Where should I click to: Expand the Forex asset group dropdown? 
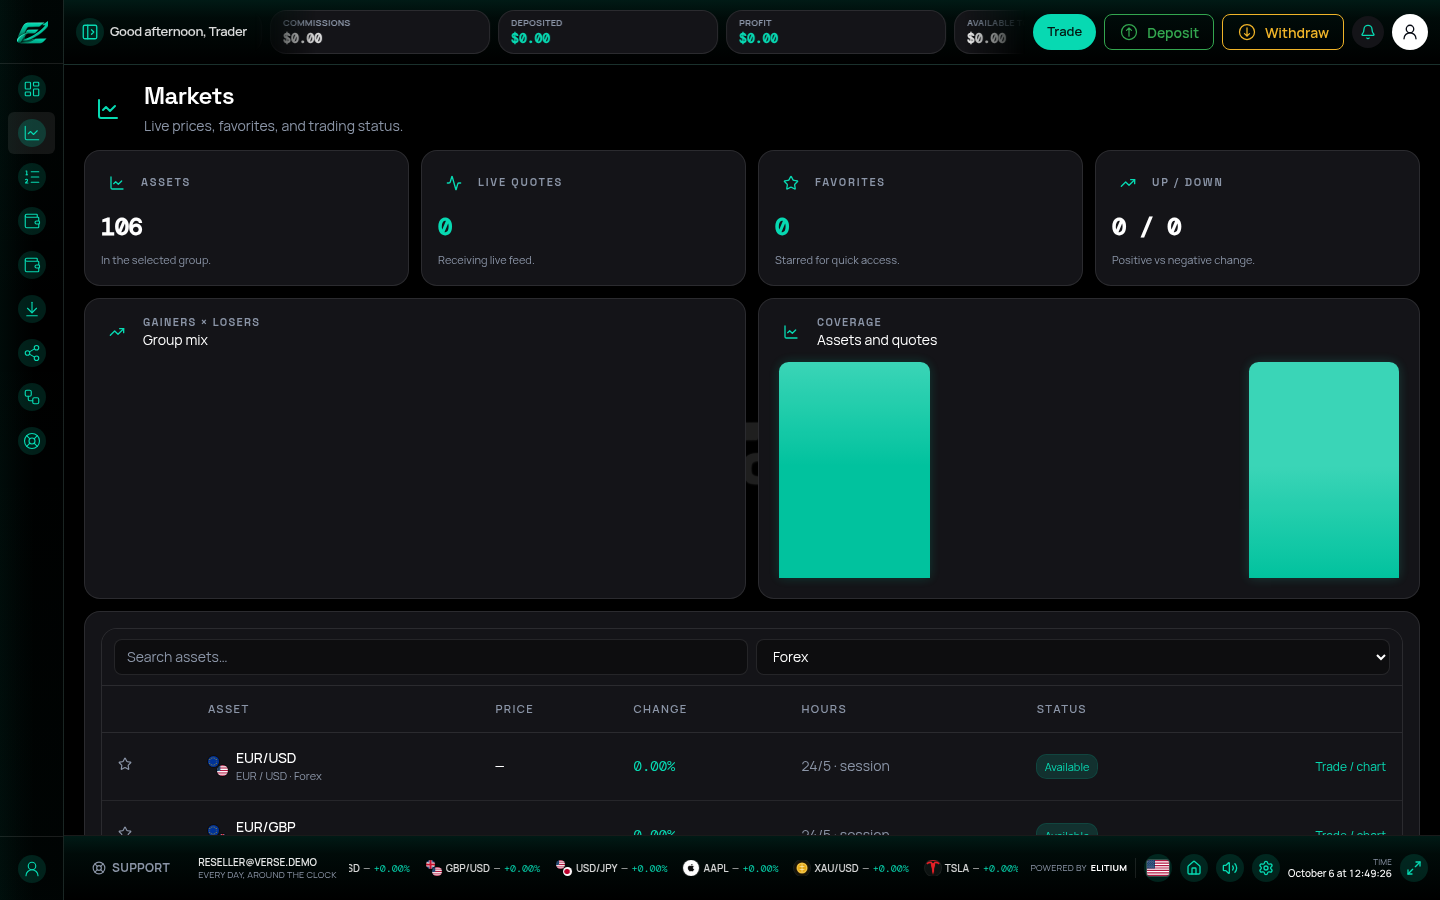pos(1073,657)
